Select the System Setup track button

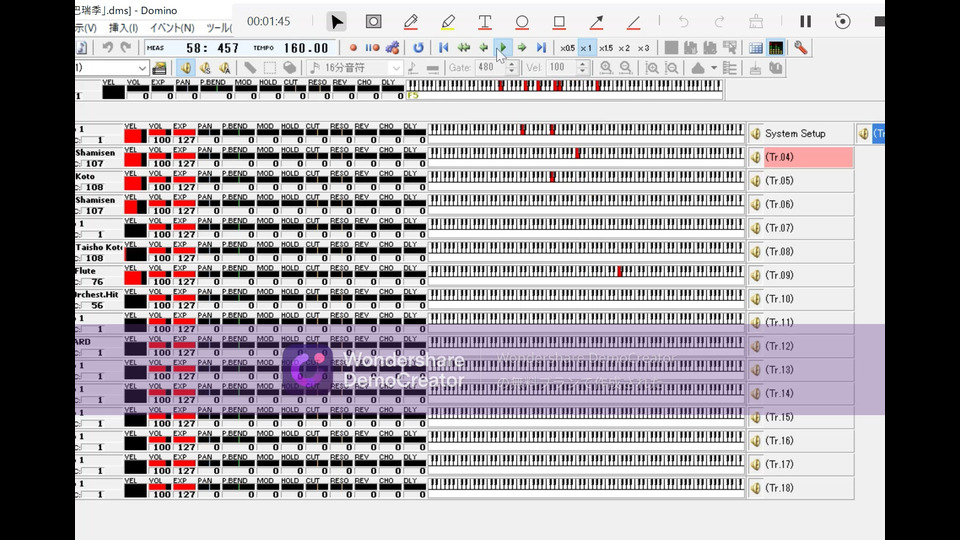point(808,133)
